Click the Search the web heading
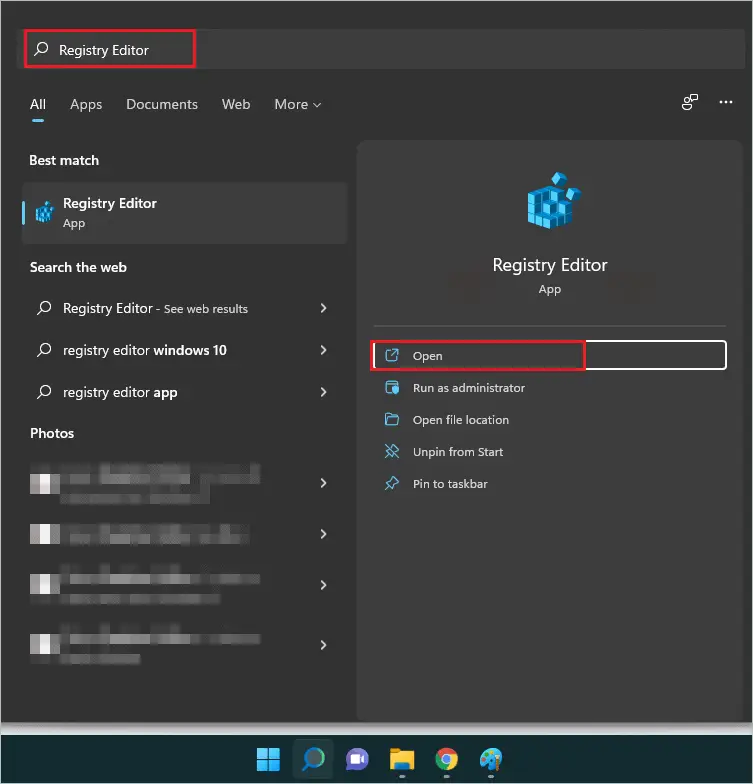The image size is (753, 784). 78,268
